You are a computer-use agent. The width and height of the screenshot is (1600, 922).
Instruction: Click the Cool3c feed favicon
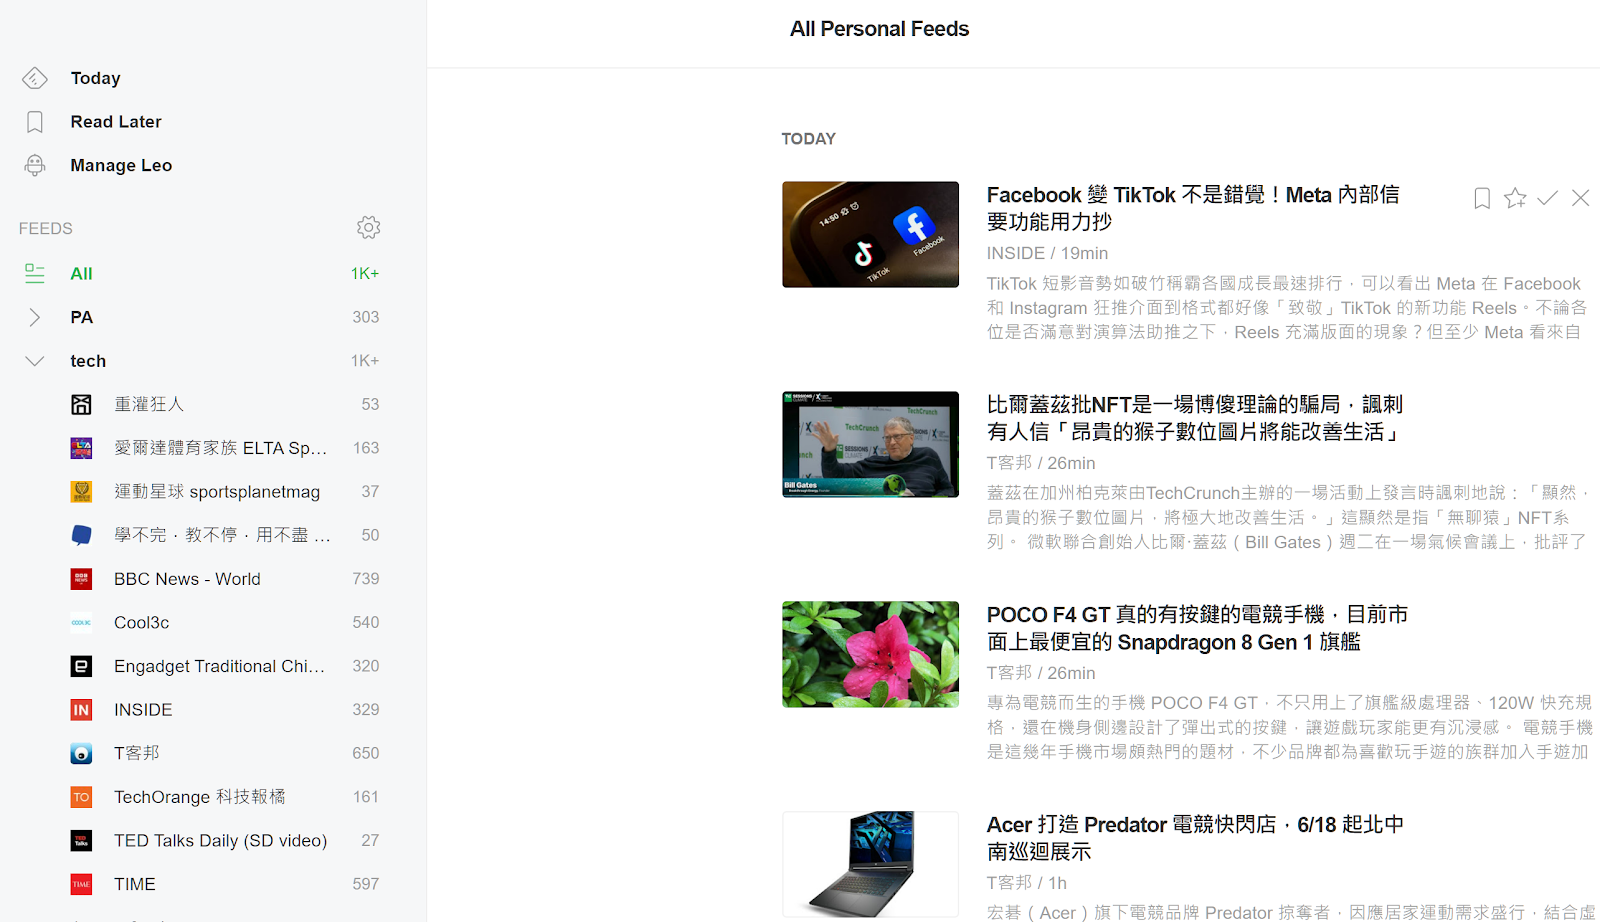tap(81, 622)
